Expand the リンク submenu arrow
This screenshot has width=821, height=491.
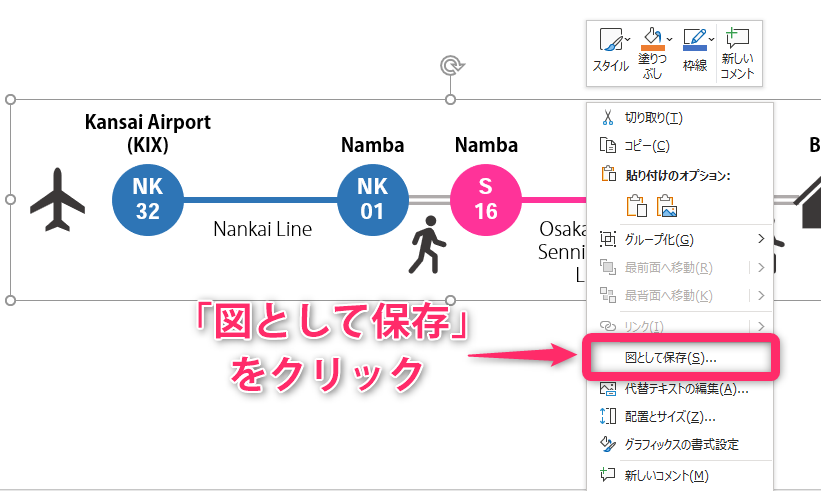pos(761,326)
